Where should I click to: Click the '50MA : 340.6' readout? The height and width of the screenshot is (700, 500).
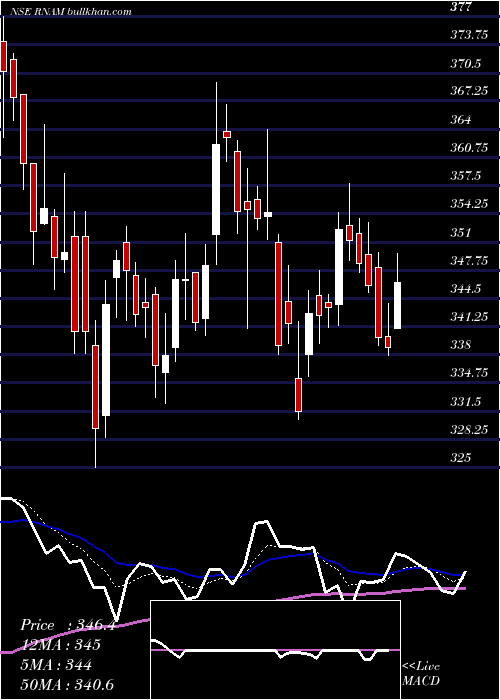click(x=66, y=685)
